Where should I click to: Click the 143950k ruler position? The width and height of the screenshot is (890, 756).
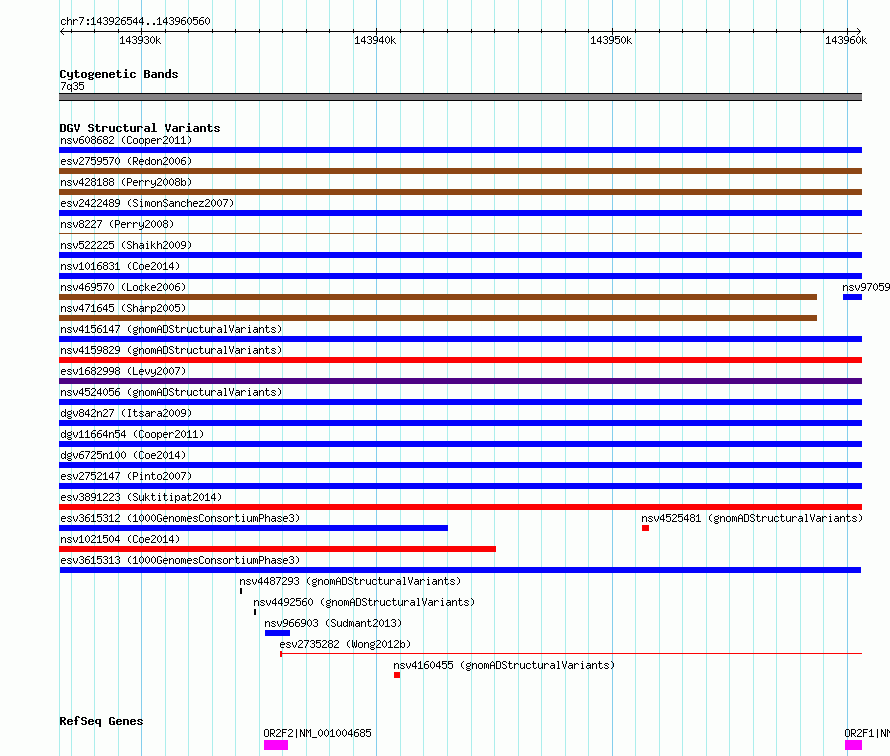click(x=611, y=40)
